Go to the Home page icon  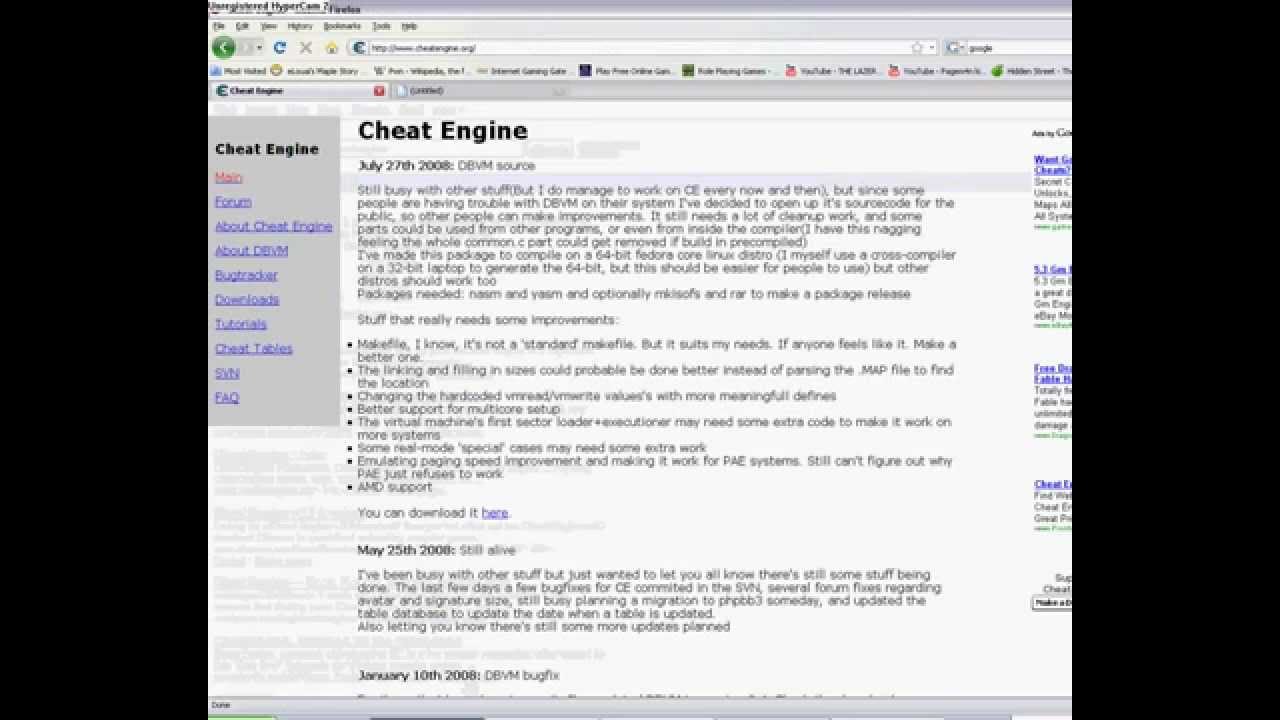[x=332, y=47]
